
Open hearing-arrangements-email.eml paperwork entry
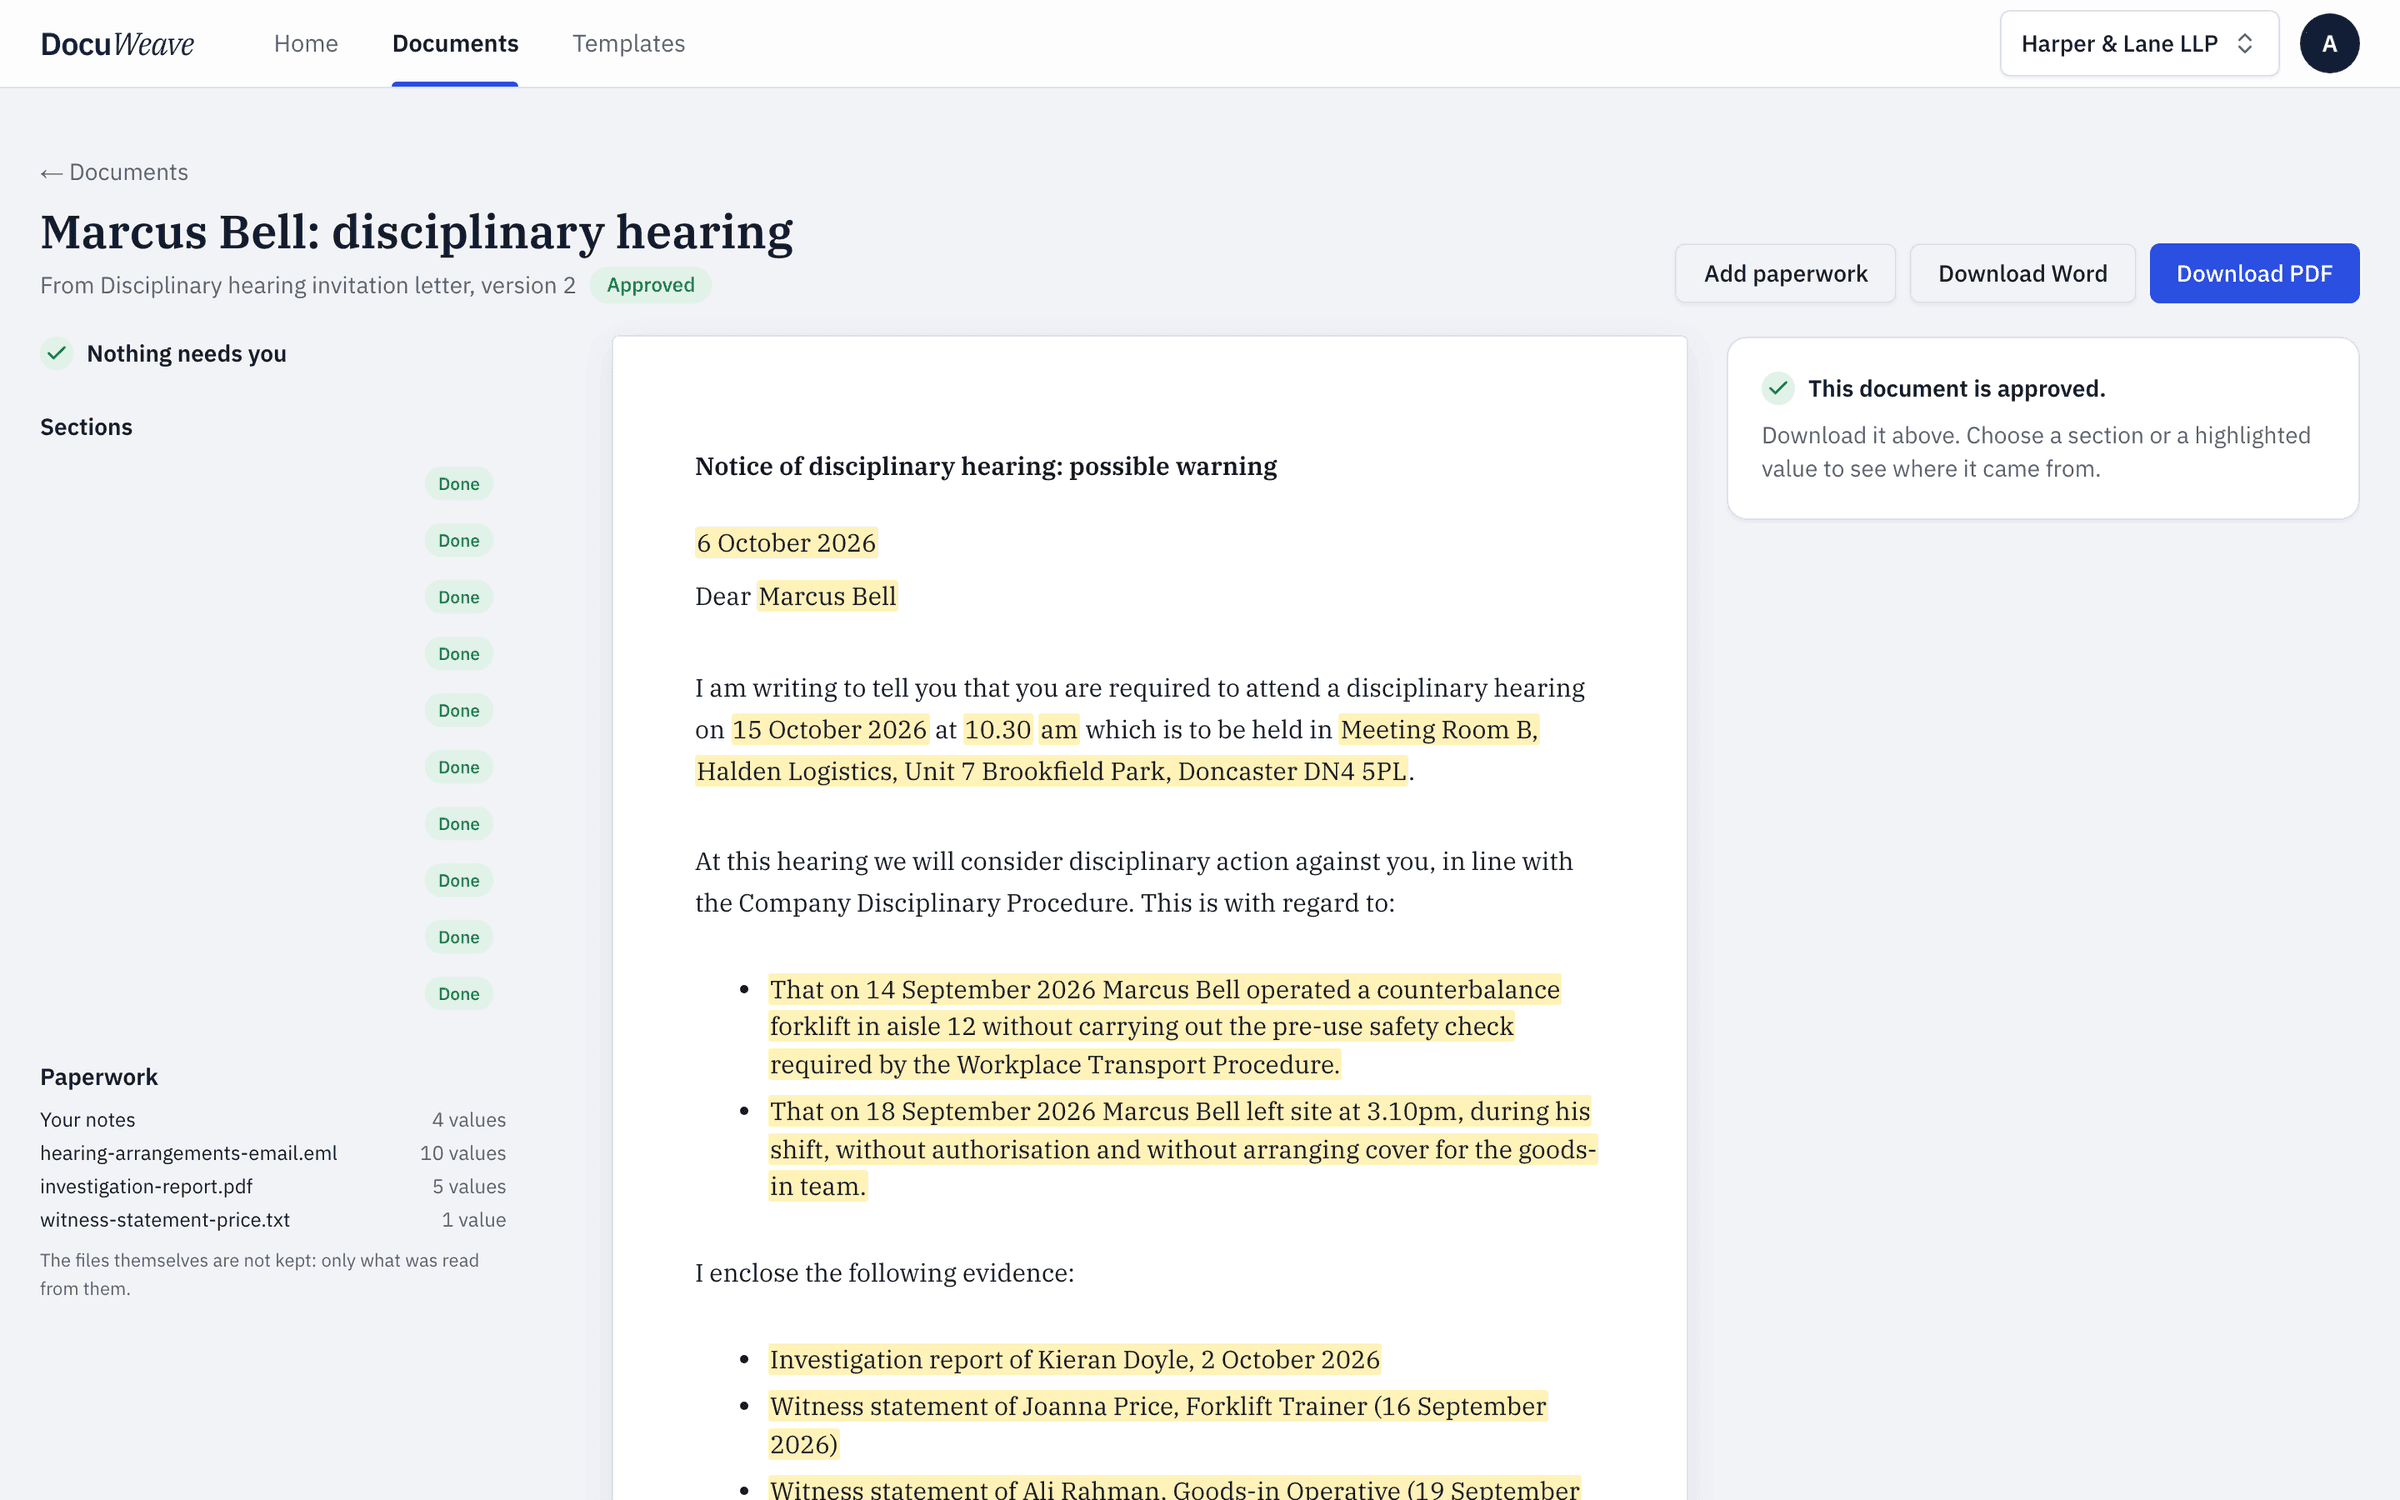tap(273, 1153)
